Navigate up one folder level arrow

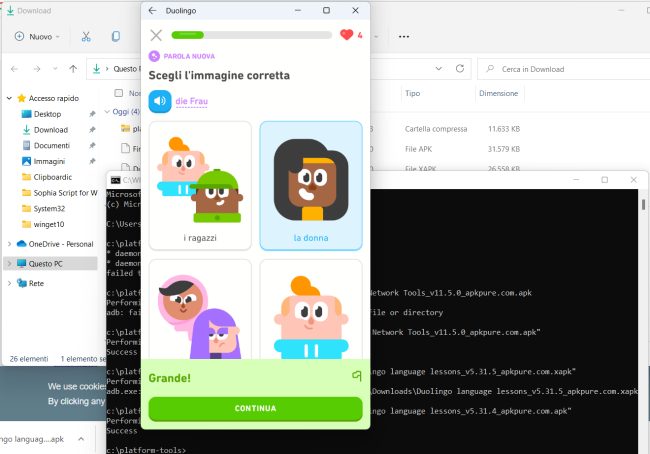[73, 69]
